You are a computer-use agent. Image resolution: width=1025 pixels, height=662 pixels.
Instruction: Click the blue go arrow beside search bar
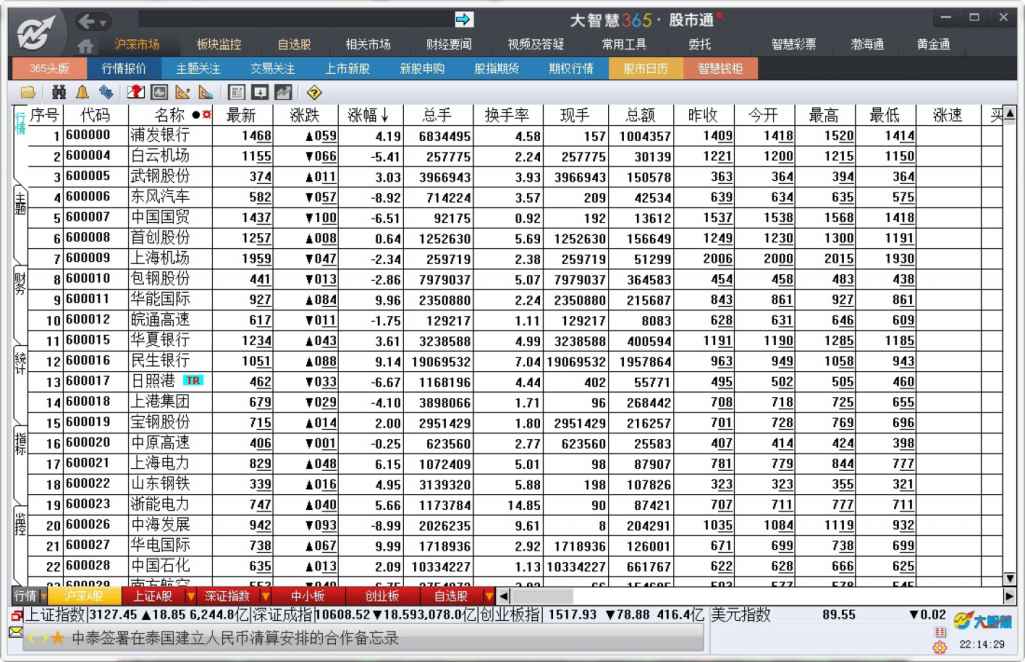[x=463, y=20]
